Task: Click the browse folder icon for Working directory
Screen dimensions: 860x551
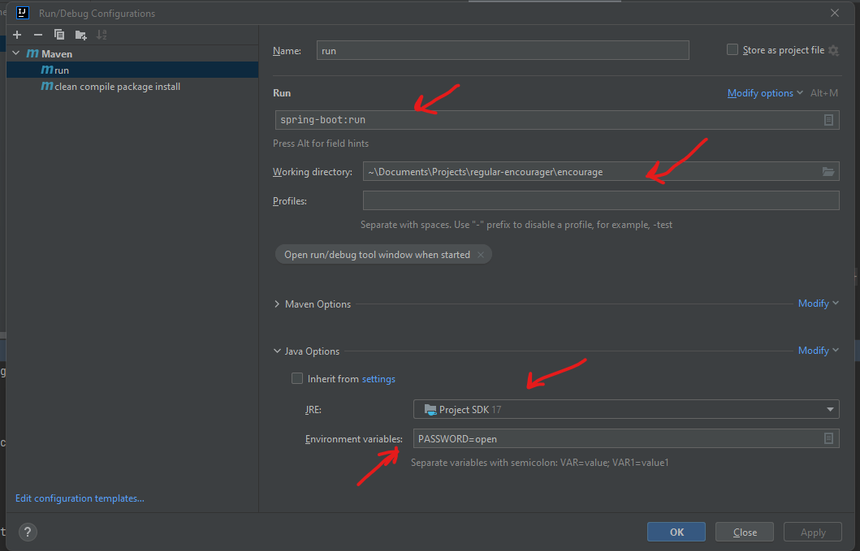Action: 828,172
